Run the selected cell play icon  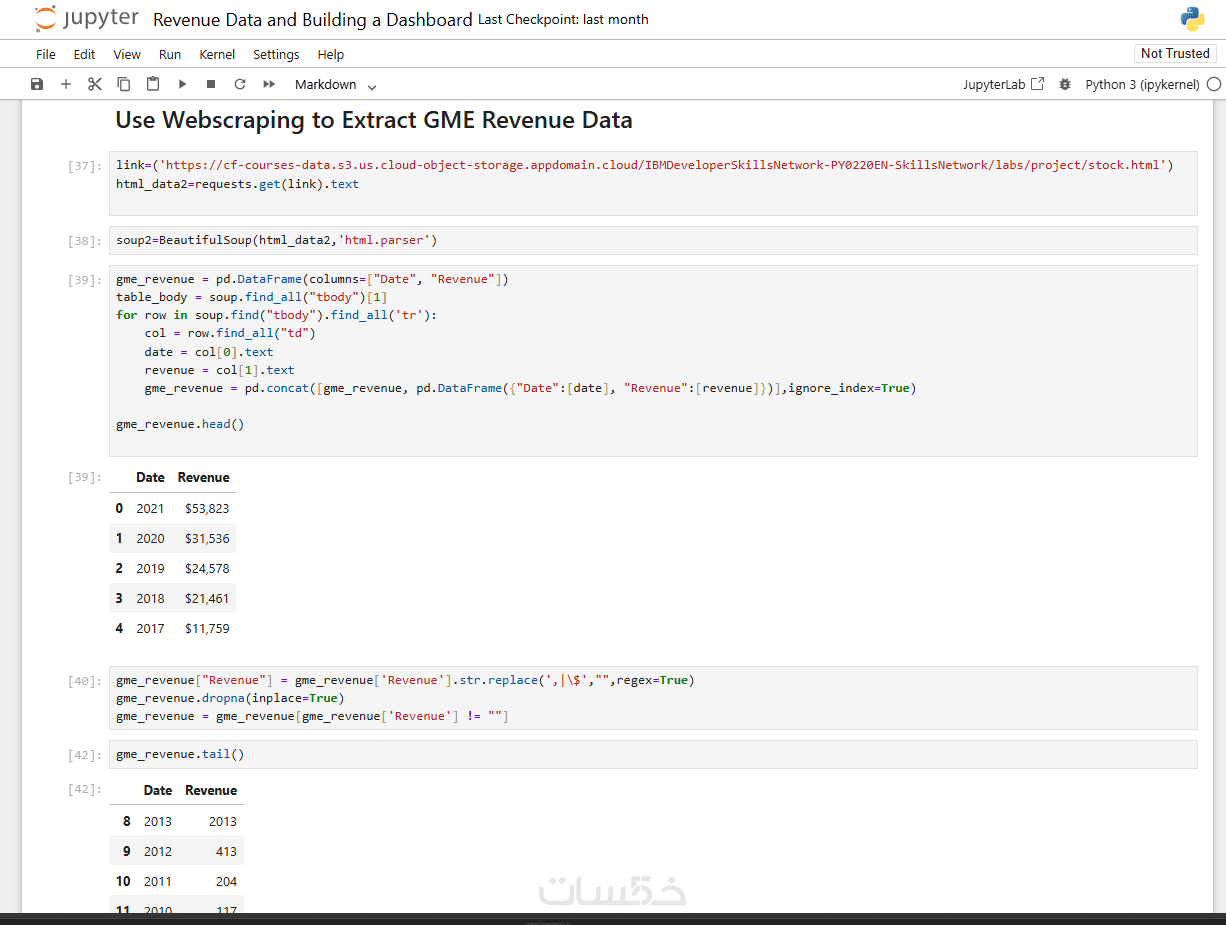[182, 84]
